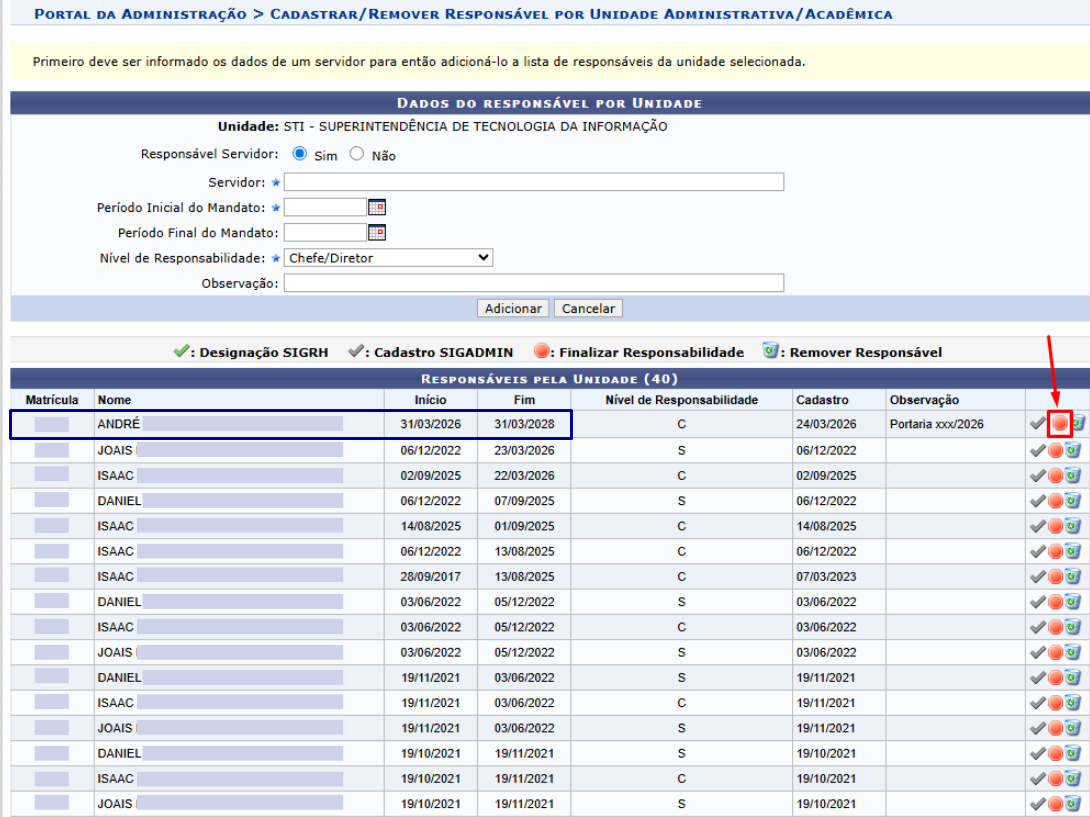Select Não for Responsável Servidor
Viewport: 1090px width, 817px height.
(x=356, y=155)
